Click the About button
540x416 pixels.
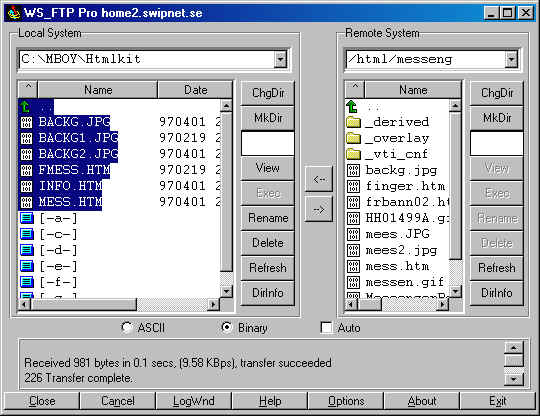(x=422, y=401)
